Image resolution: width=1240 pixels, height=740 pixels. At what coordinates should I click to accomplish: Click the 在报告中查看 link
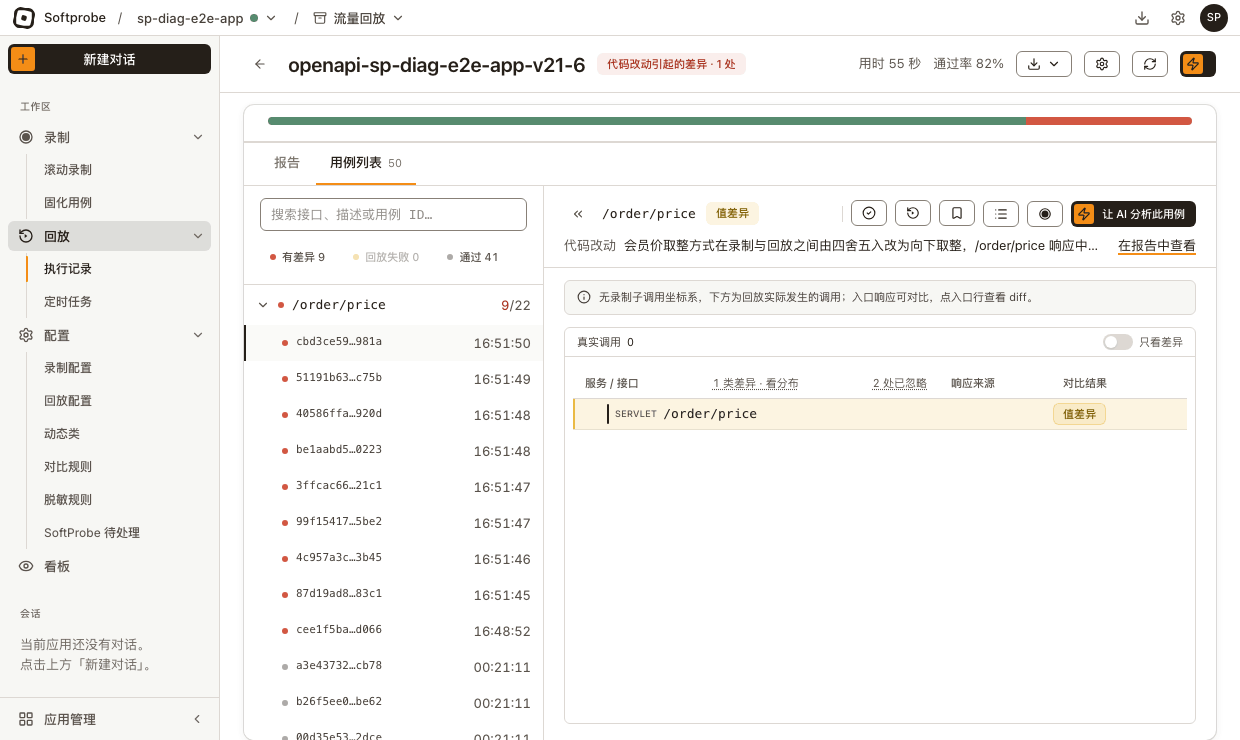coord(1156,246)
